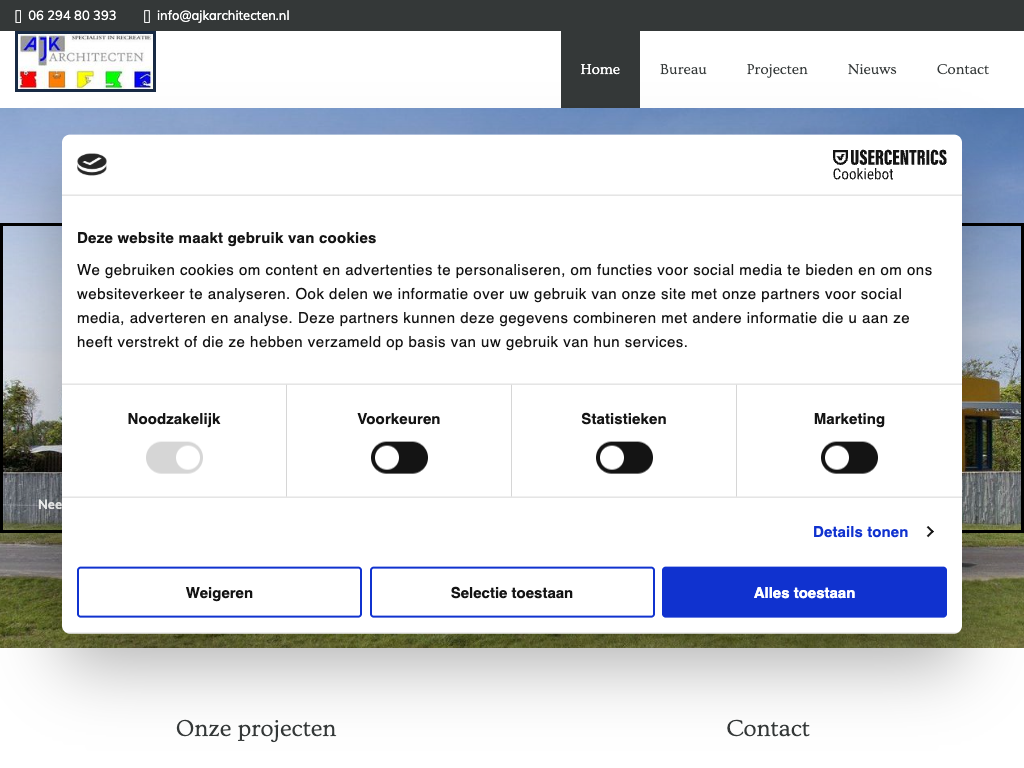The height and width of the screenshot is (768, 1024).
Task: Toggle the Noodzakelijk cookies switch
Action: click(x=174, y=459)
